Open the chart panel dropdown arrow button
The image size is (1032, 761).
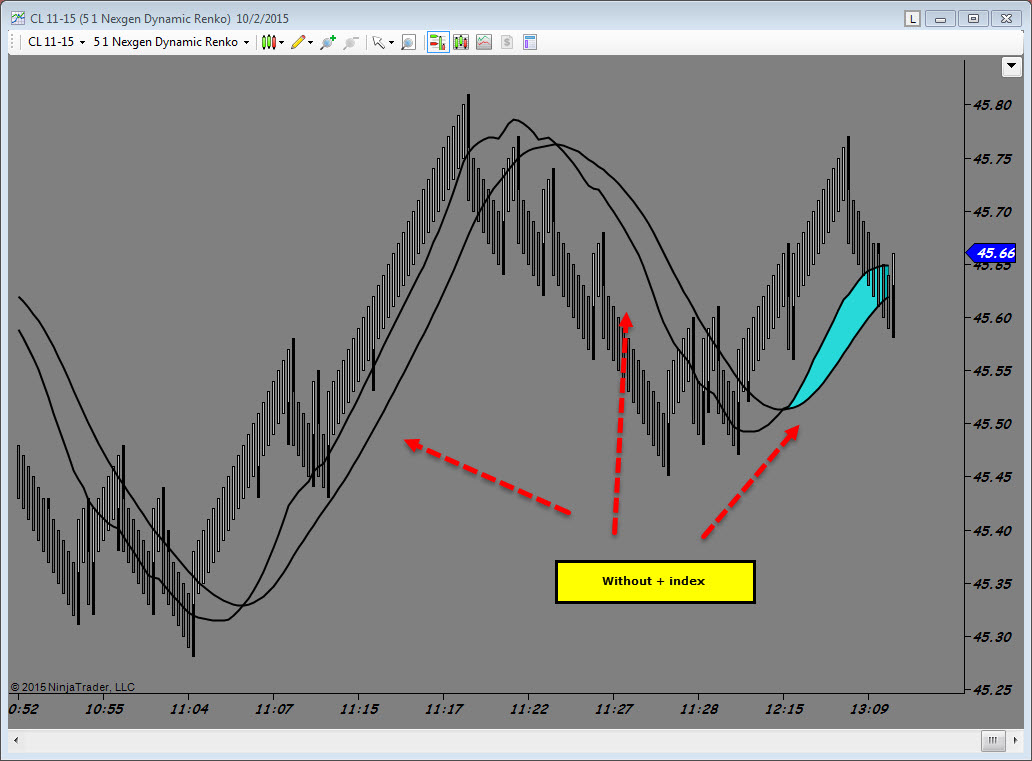coord(1012,67)
